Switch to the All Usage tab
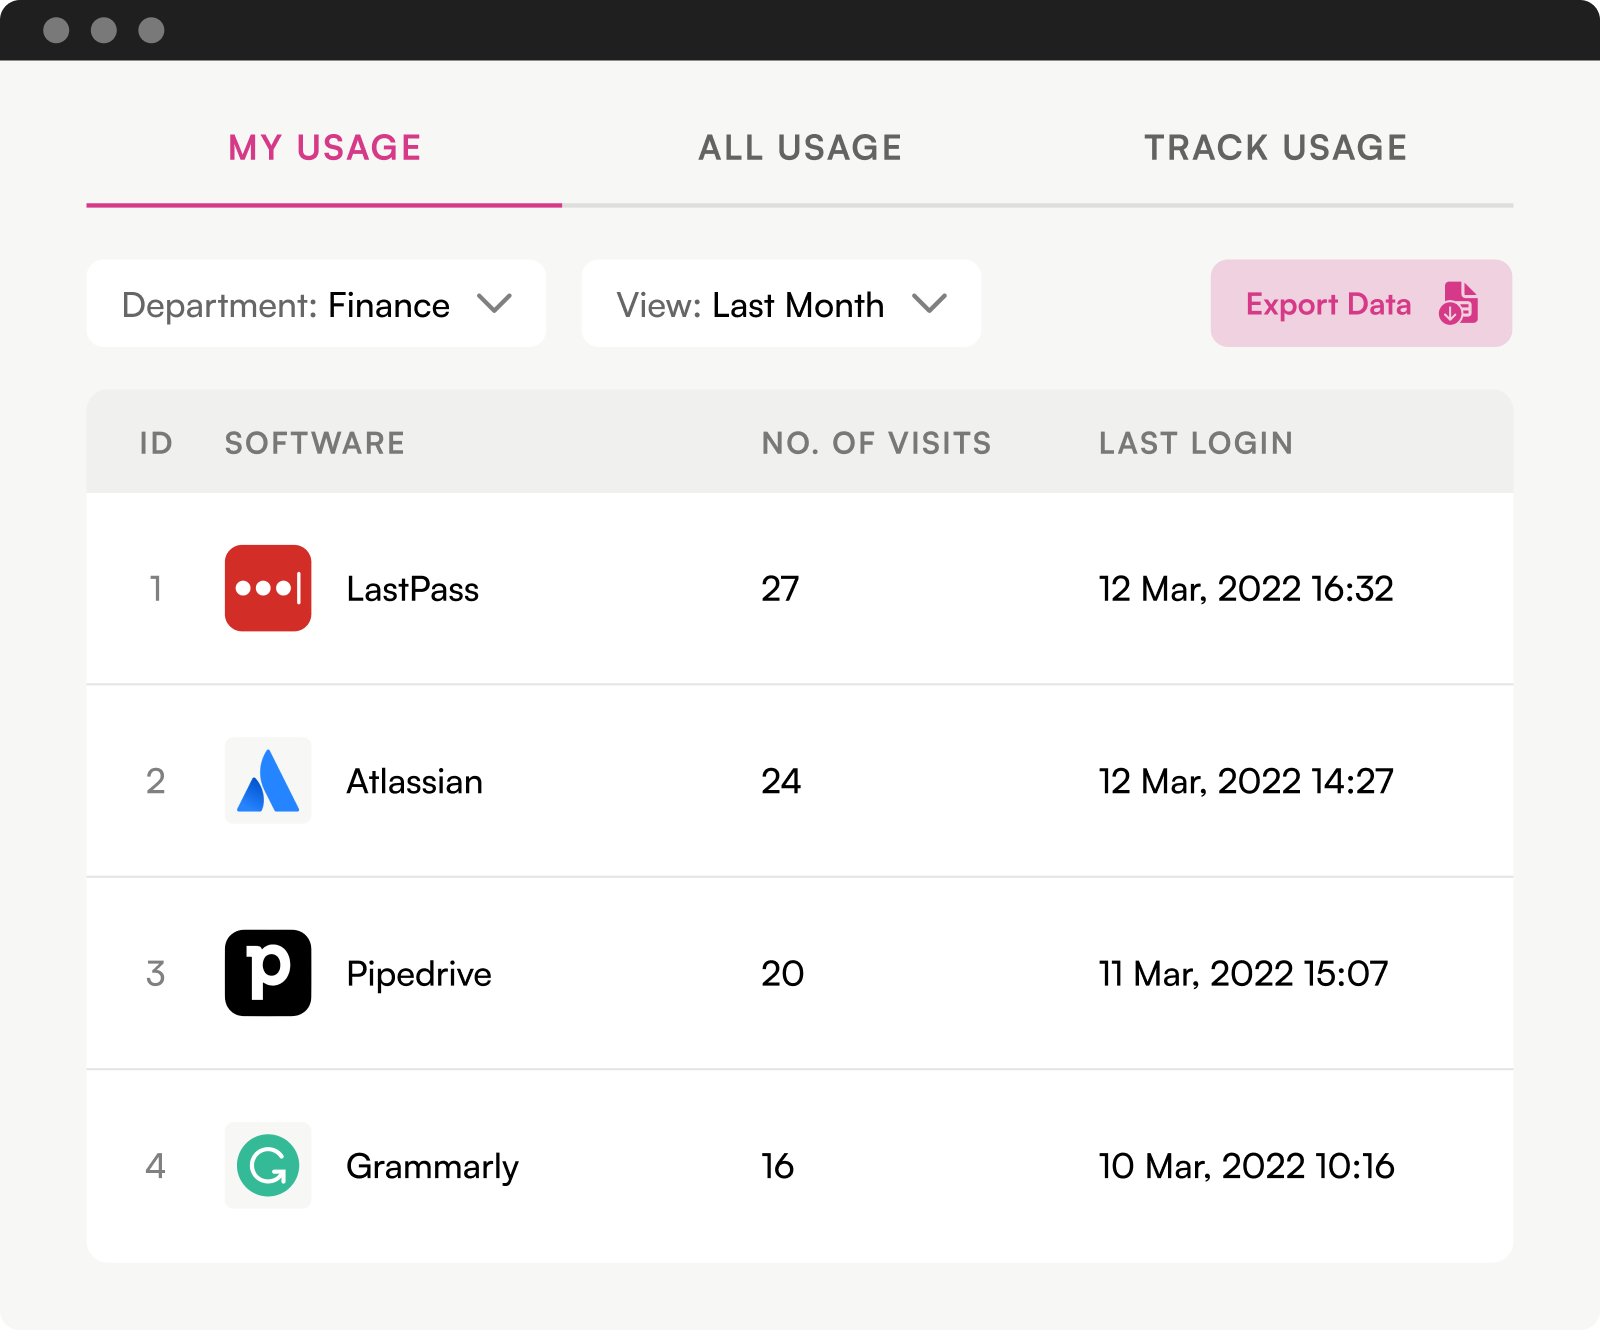1600x1330 pixels. click(x=800, y=148)
